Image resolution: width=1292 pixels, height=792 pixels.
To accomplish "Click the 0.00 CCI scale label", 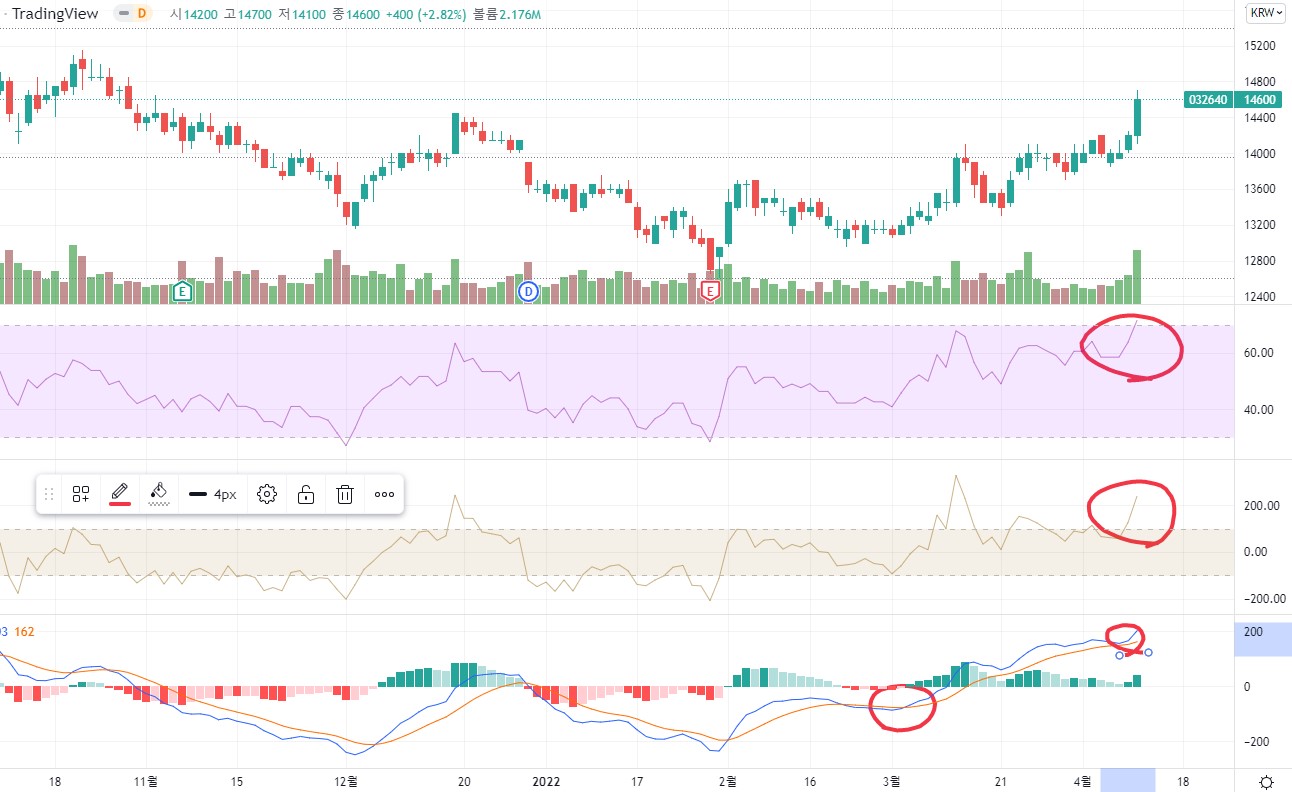I will point(1254,552).
